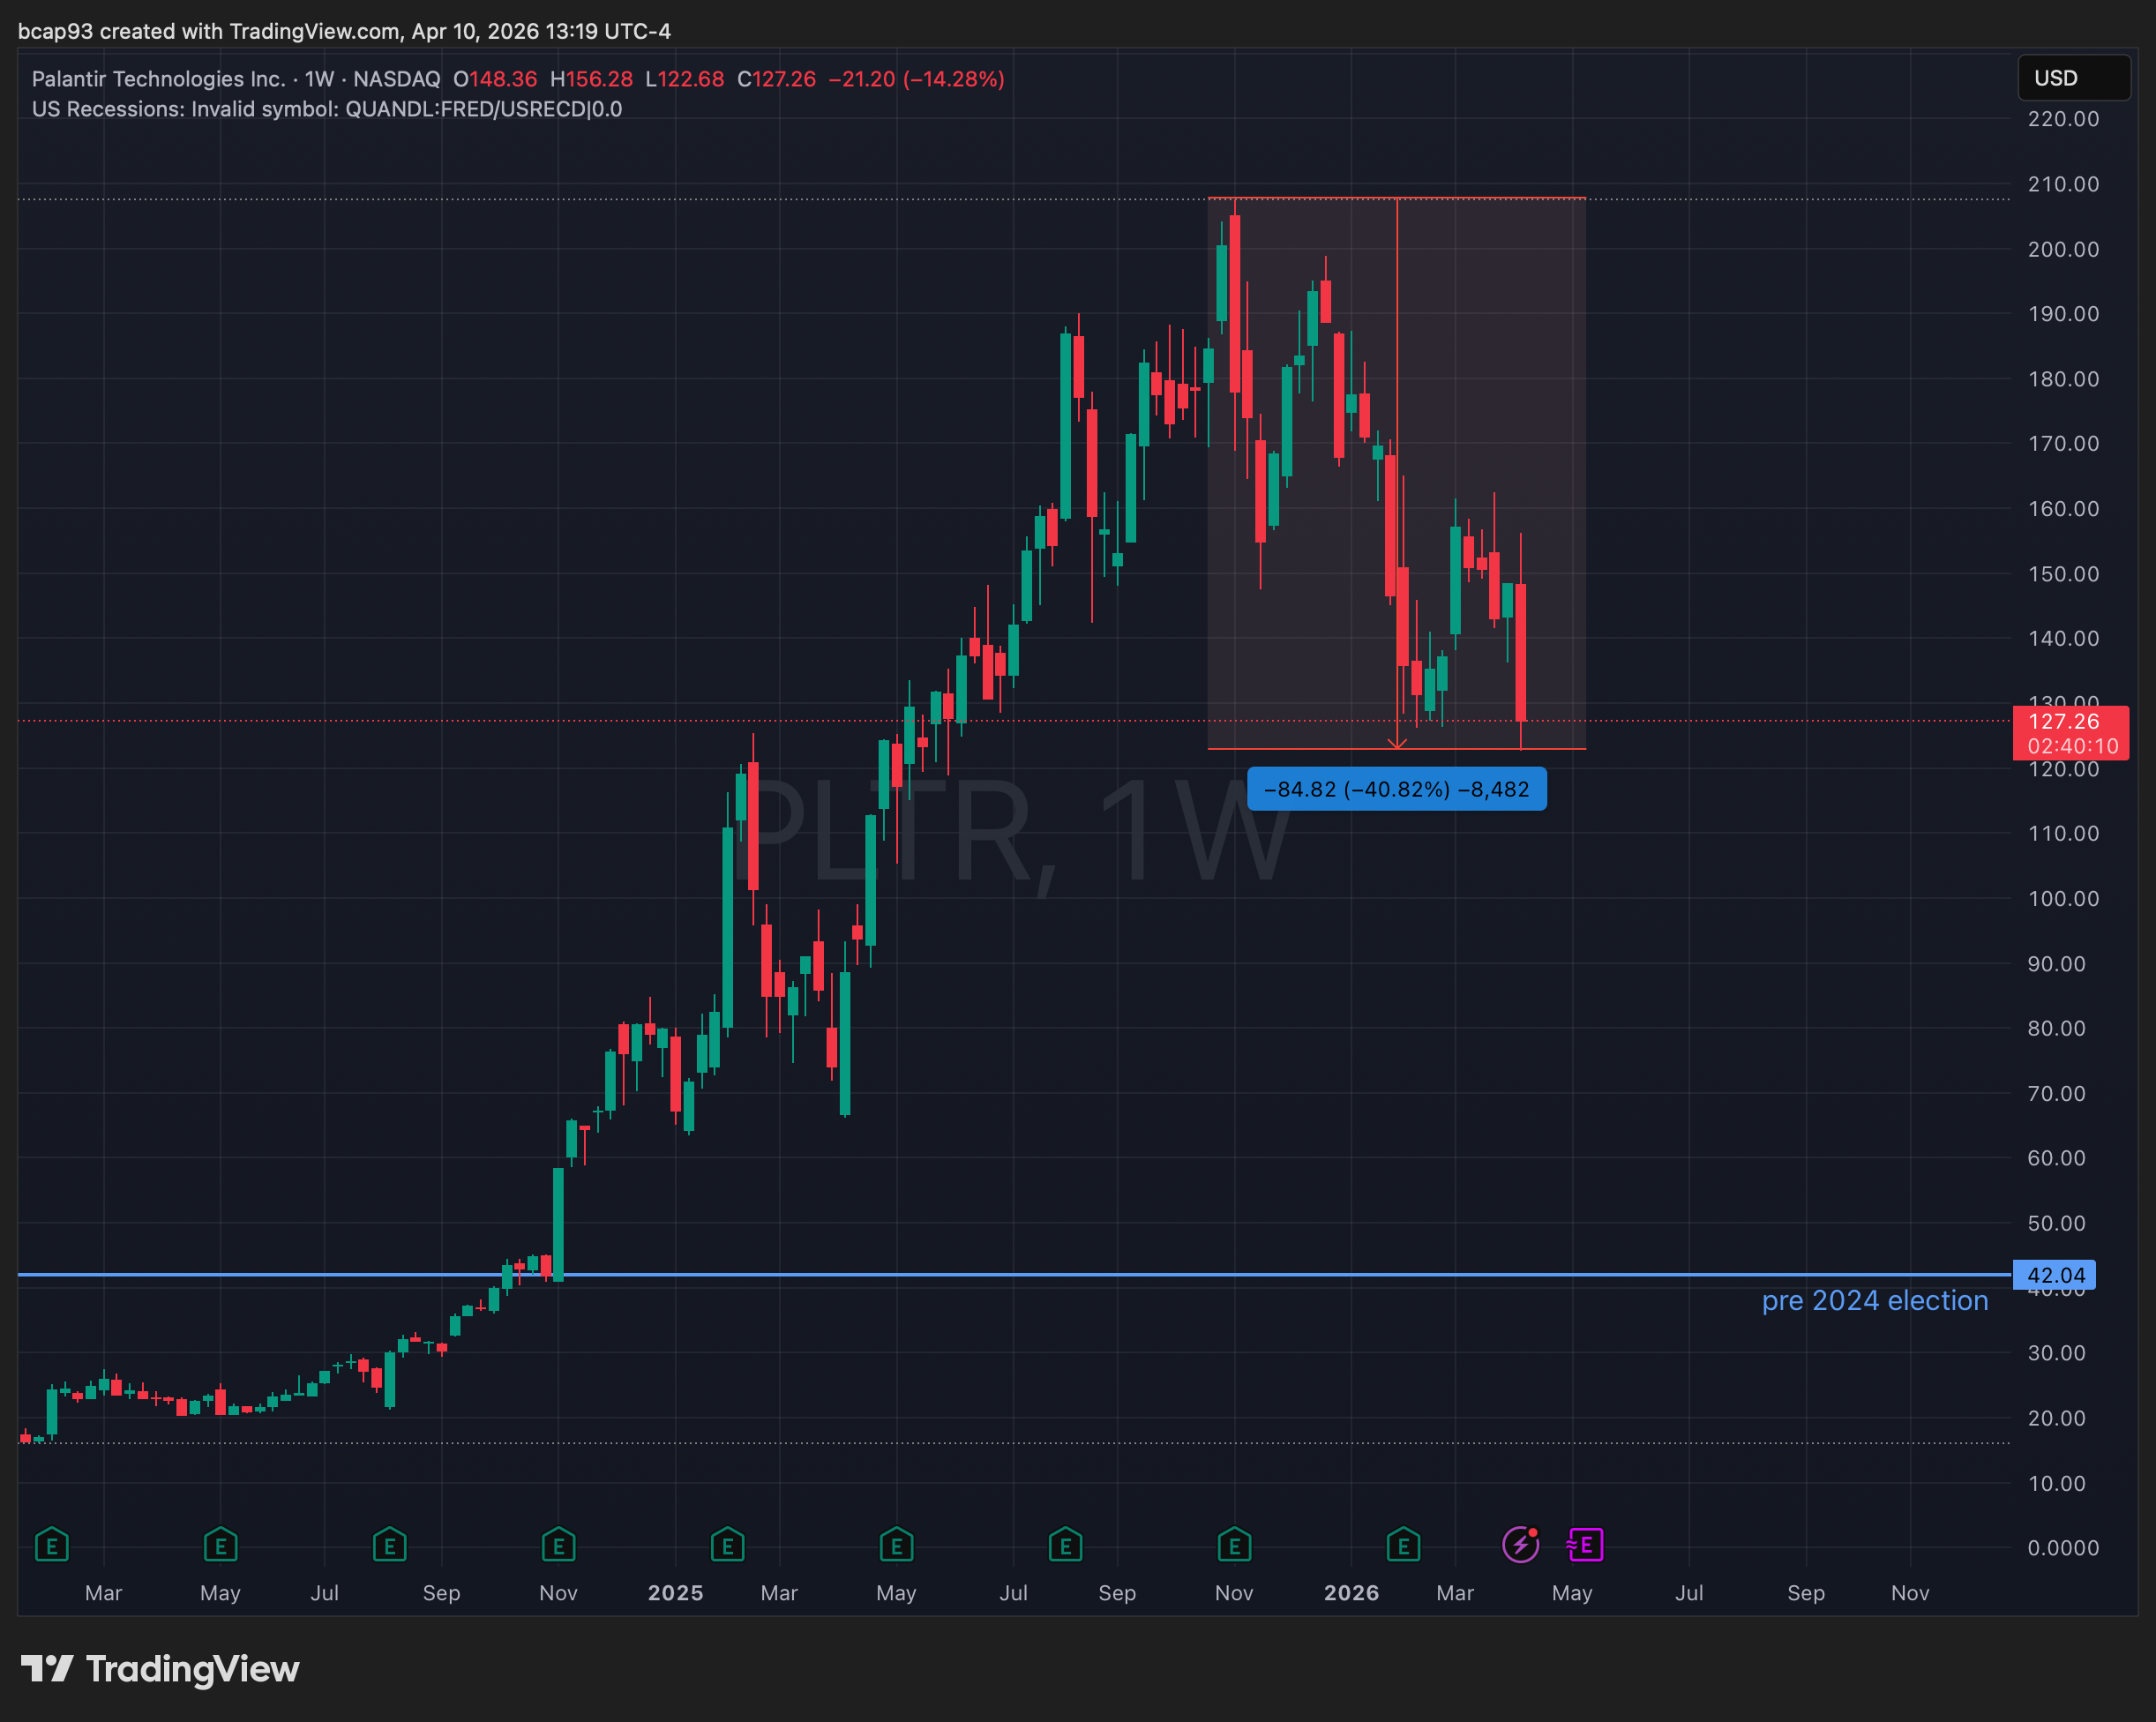2156x1722 pixels.
Task: Click the TradingView logo at bottom left
Action: coord(160,1669)
